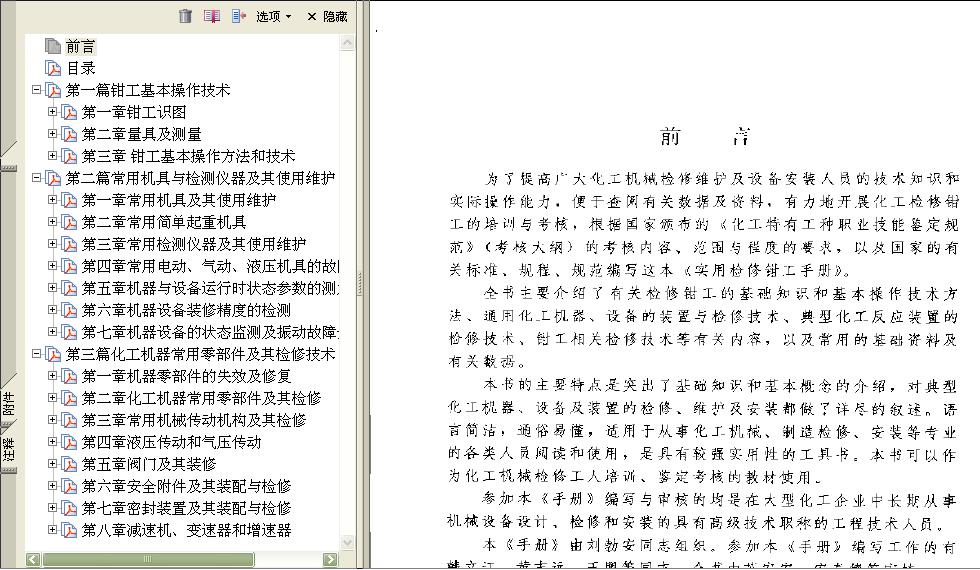
Task: Switch to the 注释 side tab
Action: pos(9,450)
